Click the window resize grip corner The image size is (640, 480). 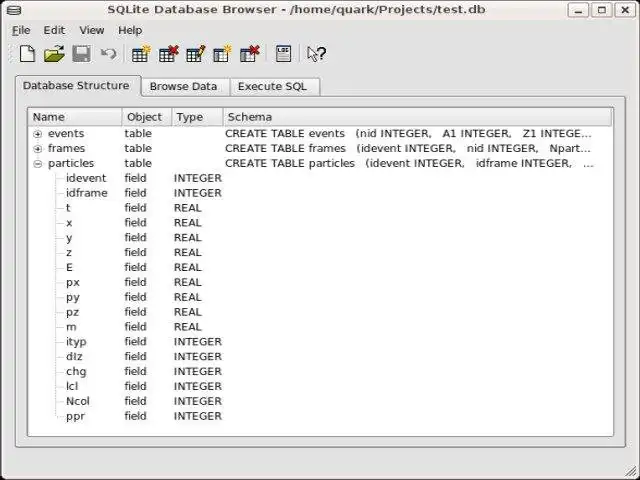coord(631,471)
